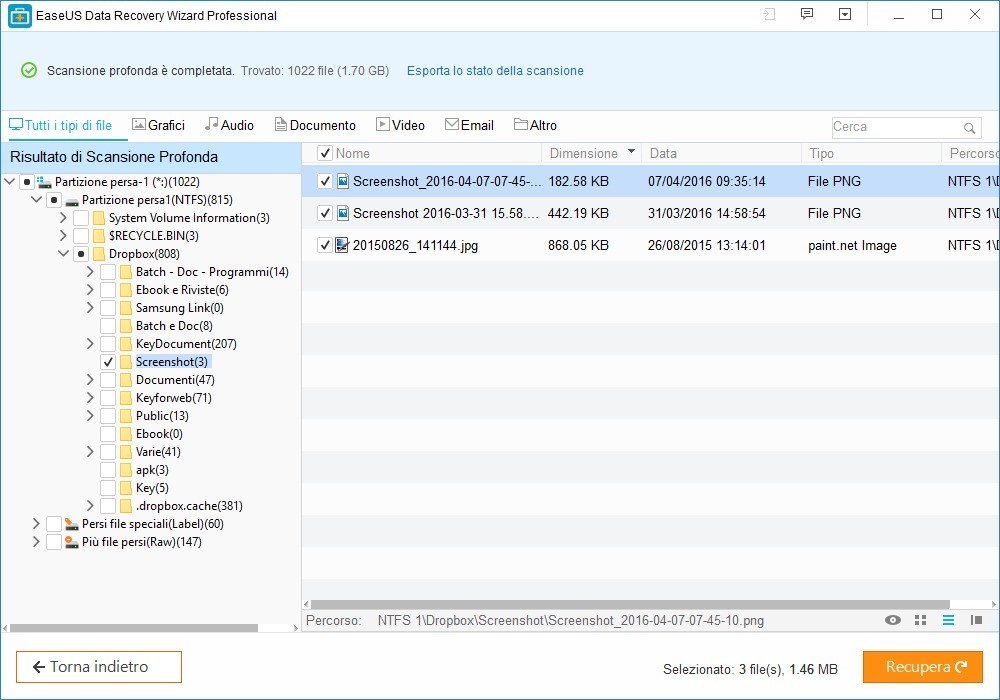The width and height of the screenshot is (1000, 700).
Task: Collapse the Dropbox folder tree node
Action: pyautogui.click(x=64, y=254)
